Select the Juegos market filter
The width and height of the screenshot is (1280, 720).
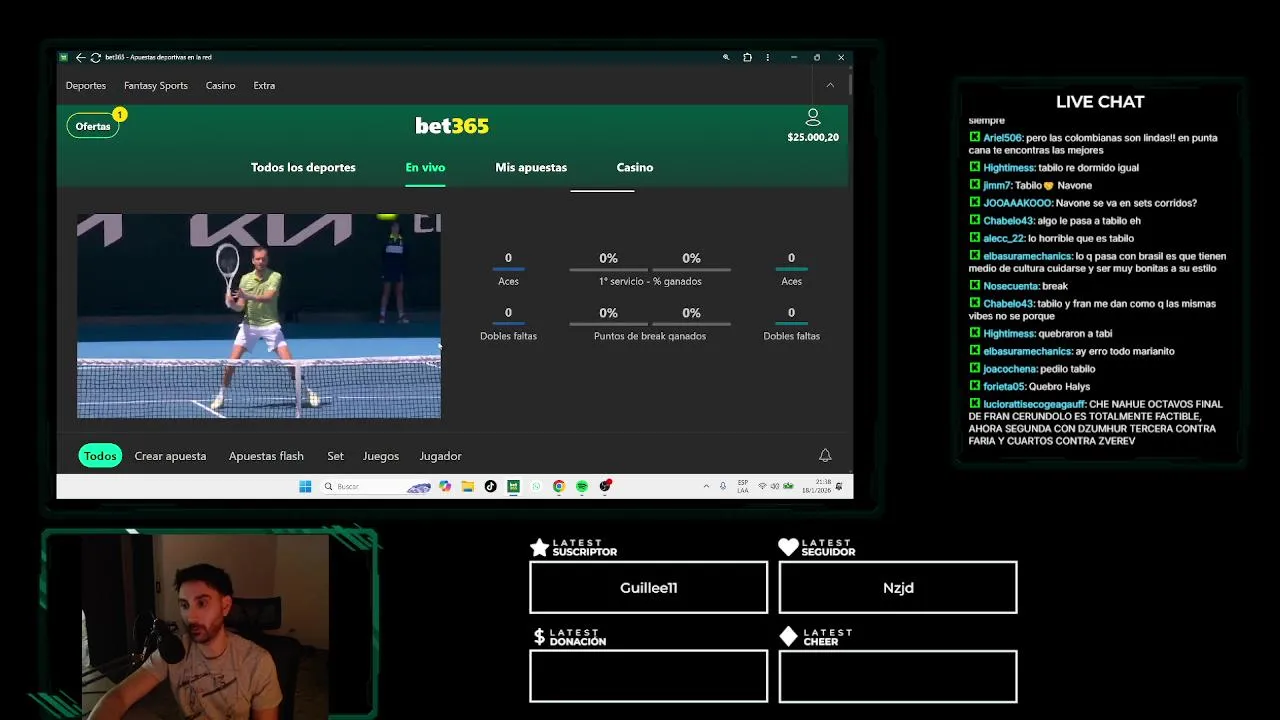click(x=381, y=456)
